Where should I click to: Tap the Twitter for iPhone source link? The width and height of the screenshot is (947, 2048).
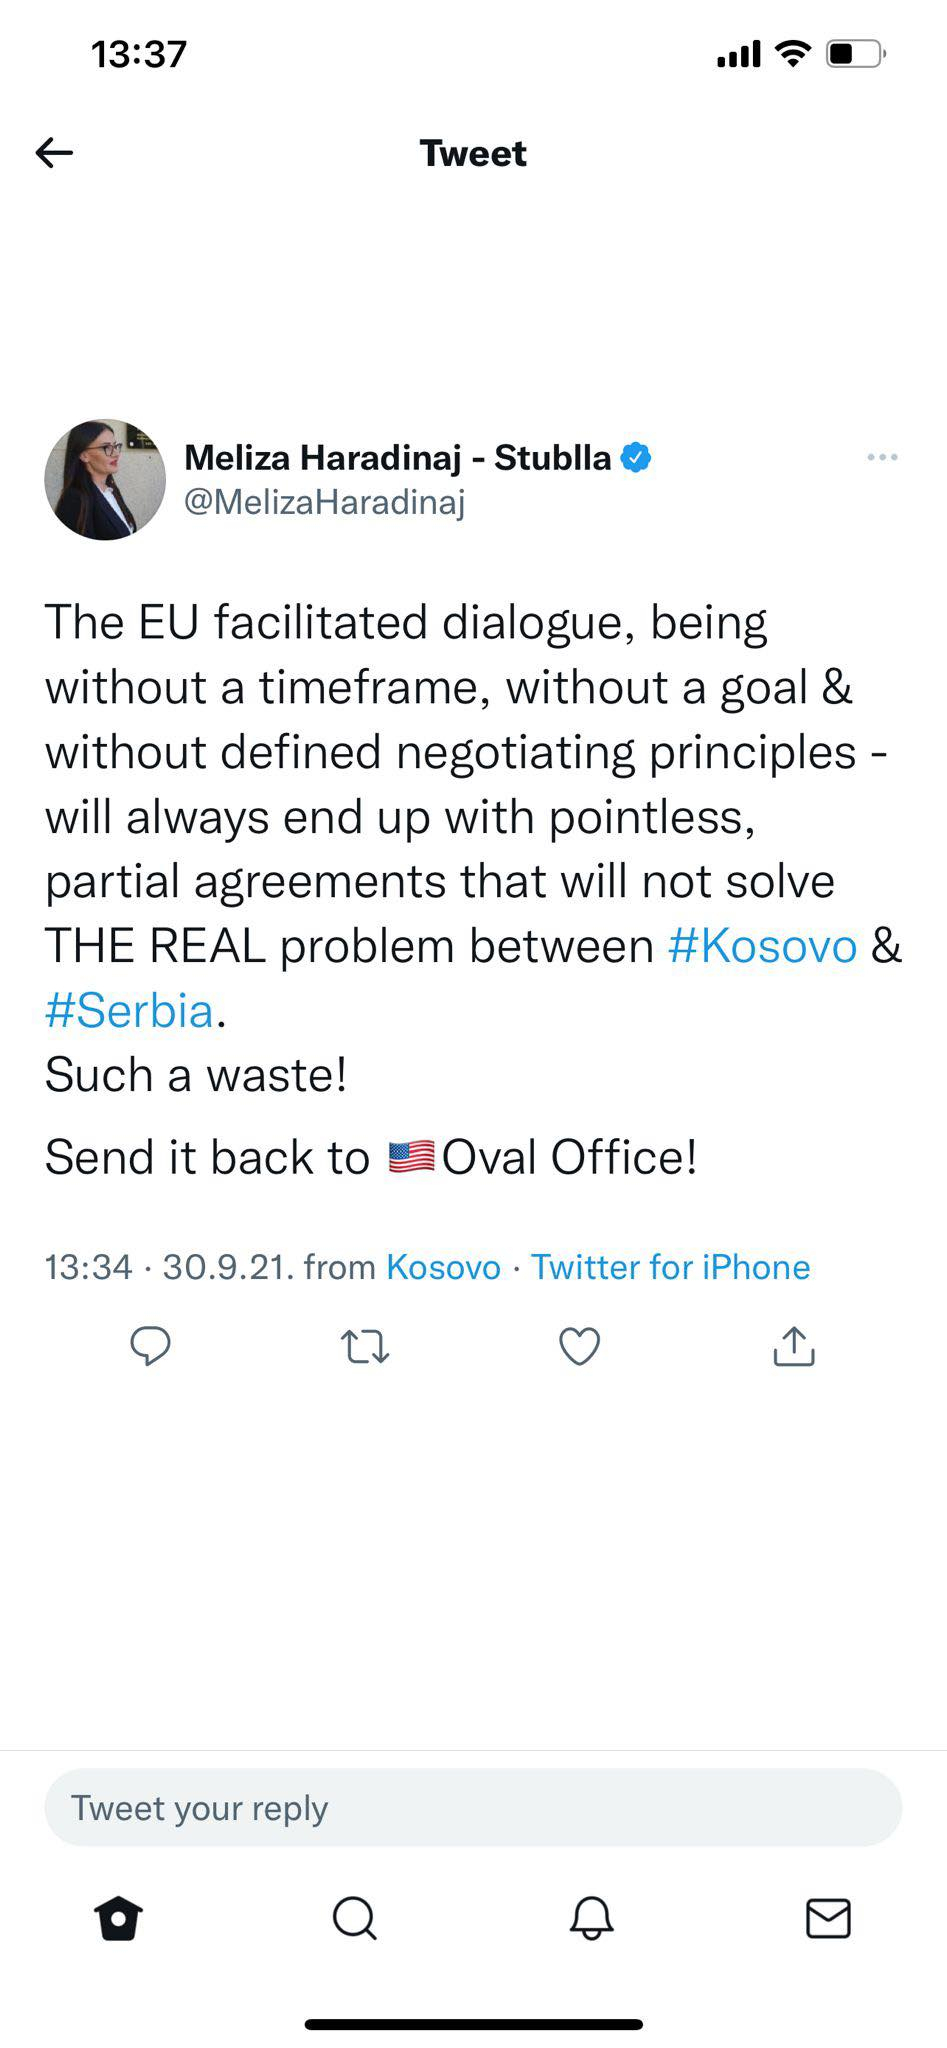point(670,1267)
